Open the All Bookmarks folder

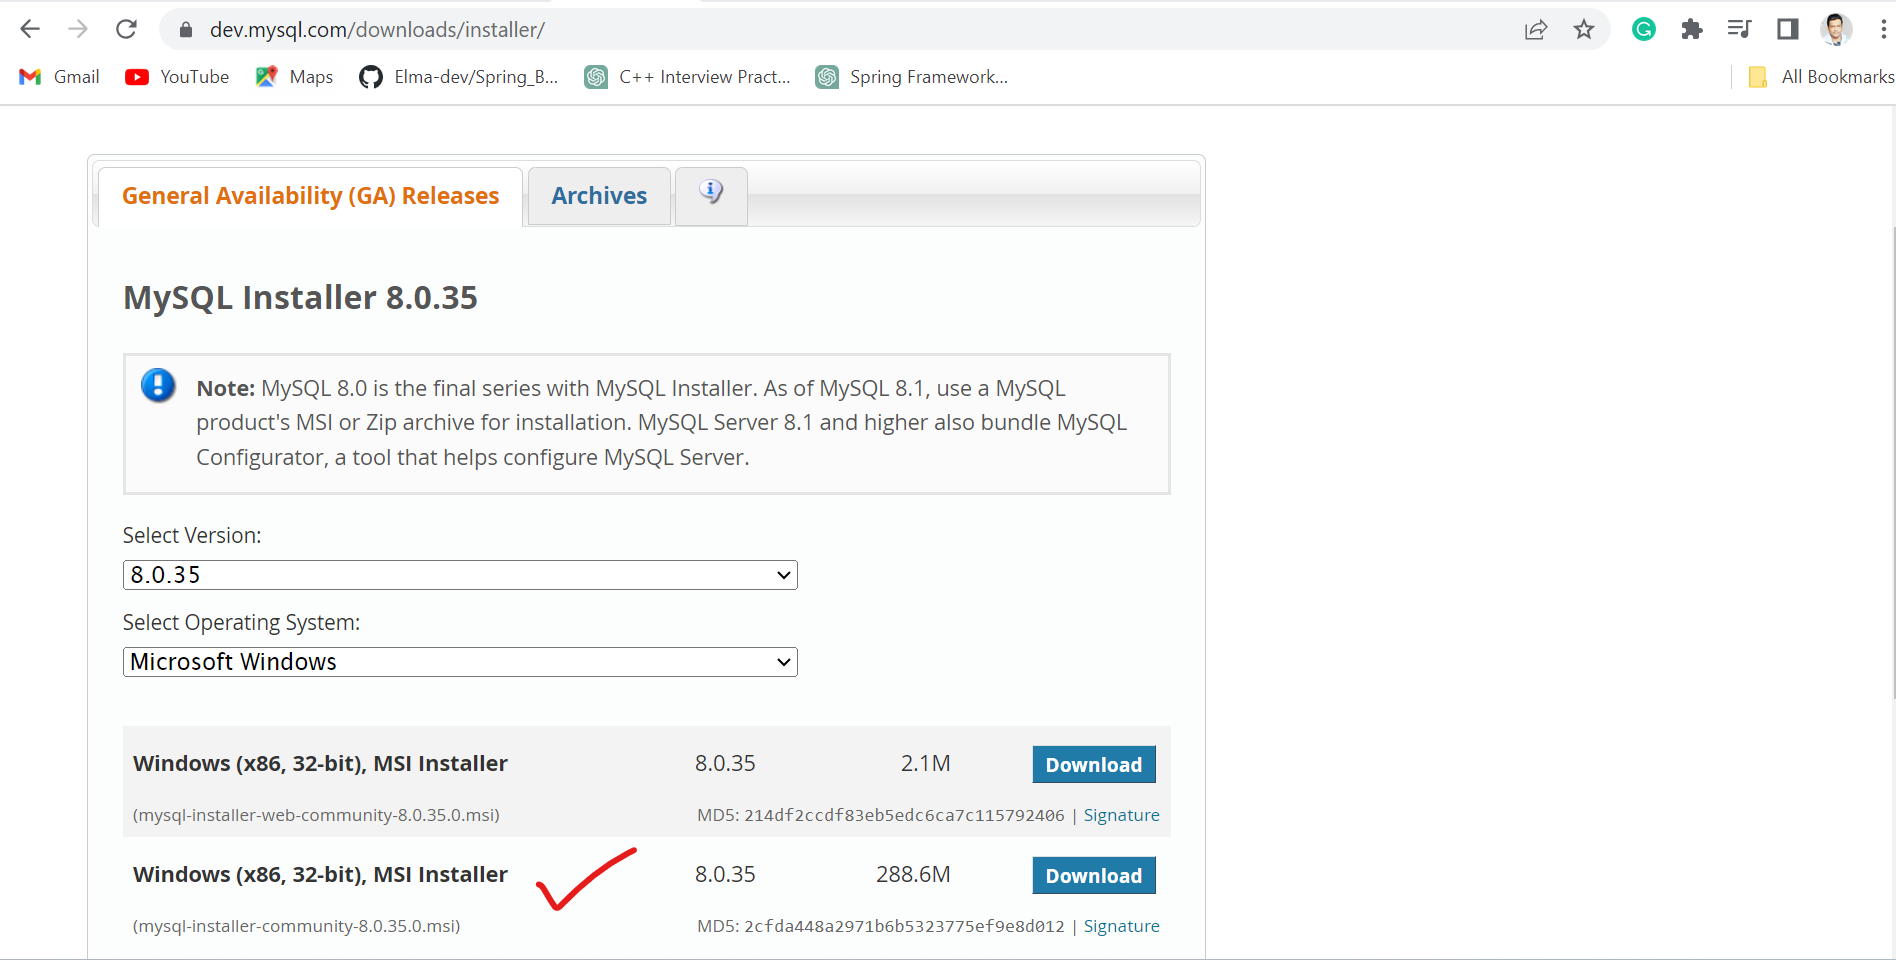point(1821,77)
